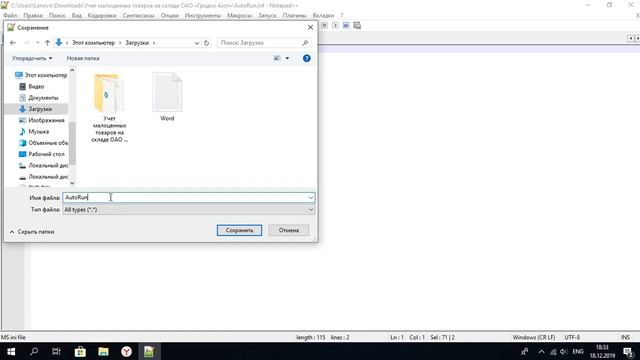Select Музыка in navigation pane
The height and width of the screenshot is (360, 640).
point(38,131)
